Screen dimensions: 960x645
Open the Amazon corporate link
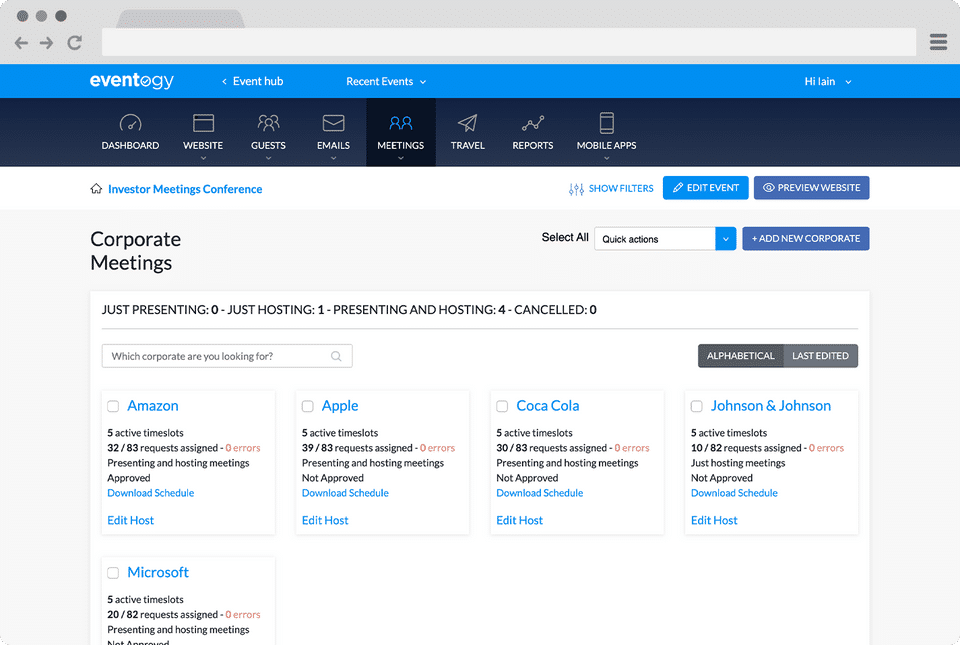[x=152, y=406]
